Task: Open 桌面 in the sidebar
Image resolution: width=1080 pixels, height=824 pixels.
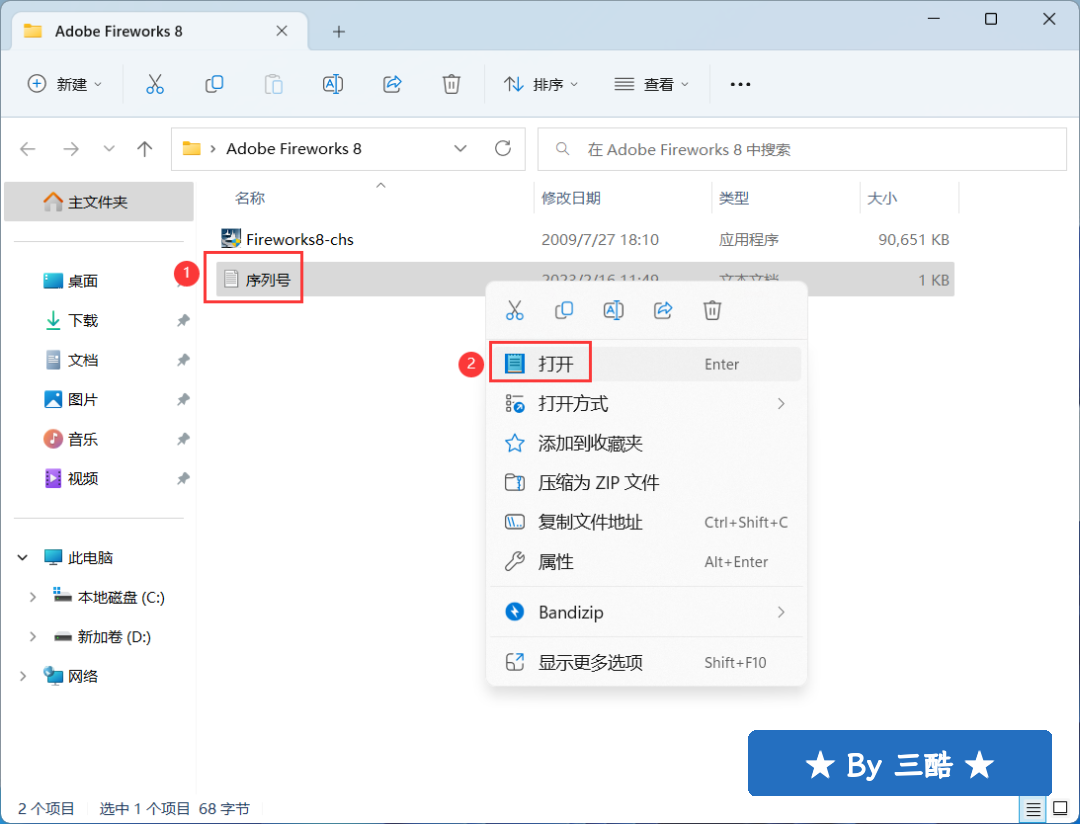Action: 83,281
